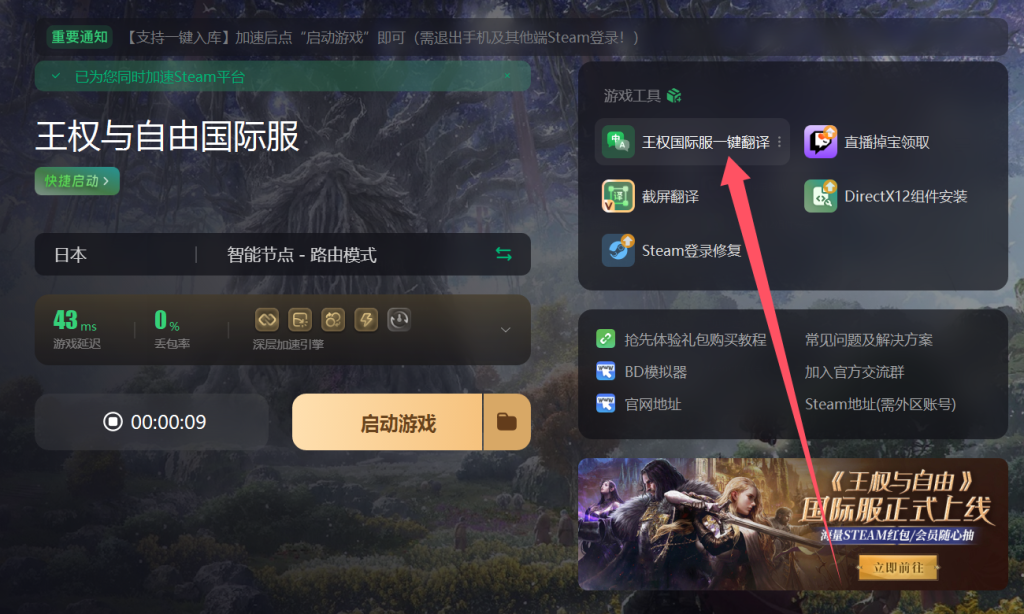Image resolution: width=1024 pixels, height=614 pixels.
Task: Open the 直播掉宝领取 tool icon
Action: tap(820, 142)
